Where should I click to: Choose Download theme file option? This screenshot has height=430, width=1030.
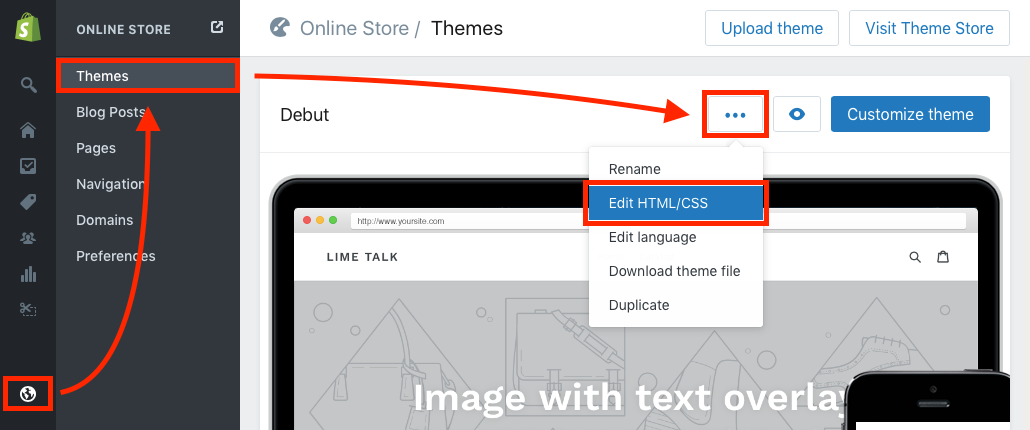coord(676,271)
